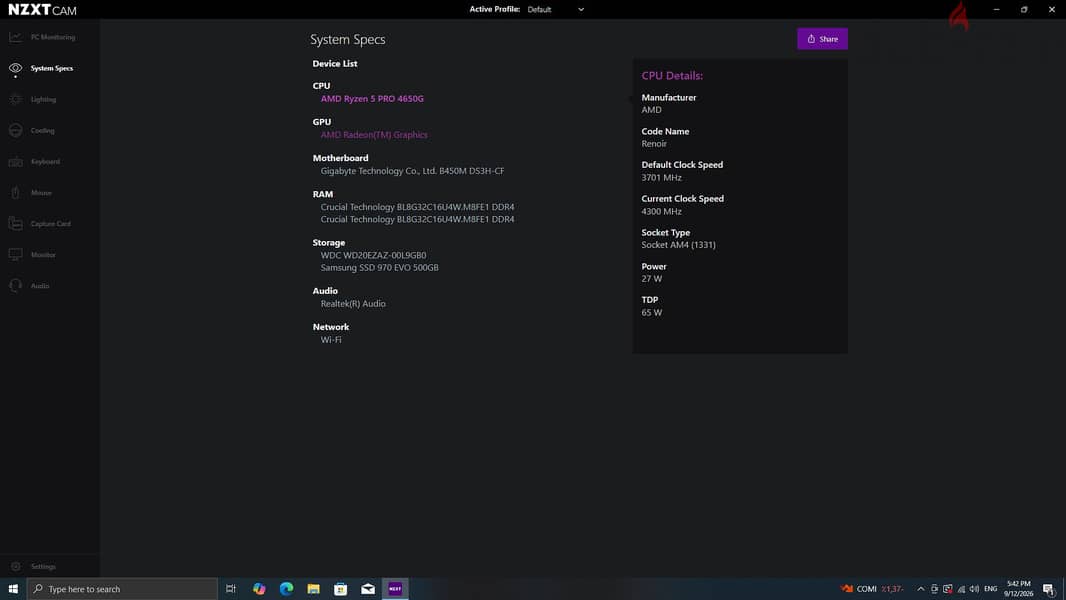
Task: Click the Share button
Action: 822,39
